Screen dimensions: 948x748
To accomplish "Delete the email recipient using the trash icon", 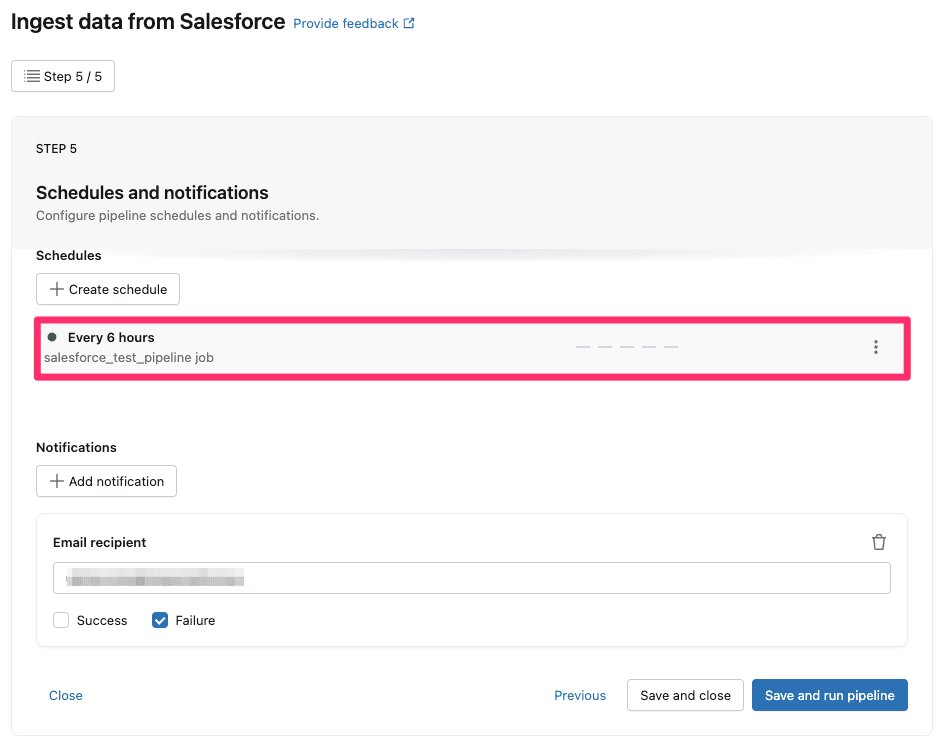I will coord(879,541).
